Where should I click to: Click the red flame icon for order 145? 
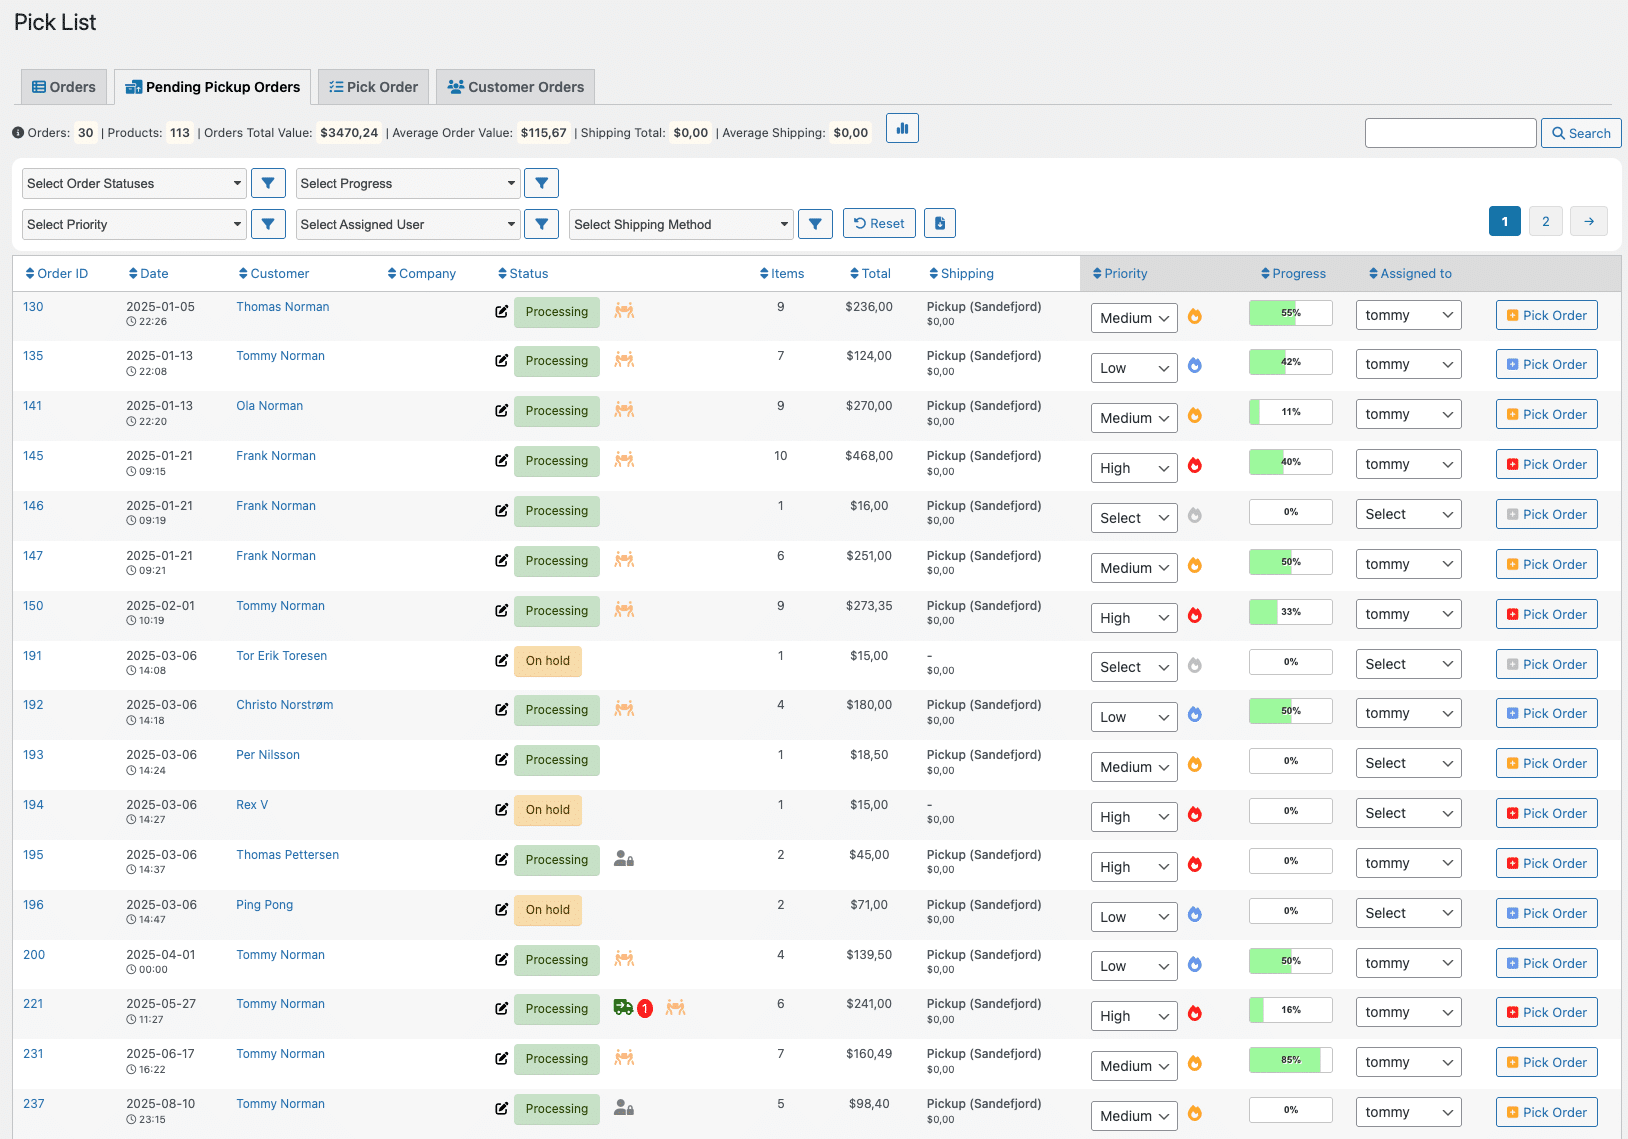1194,466
